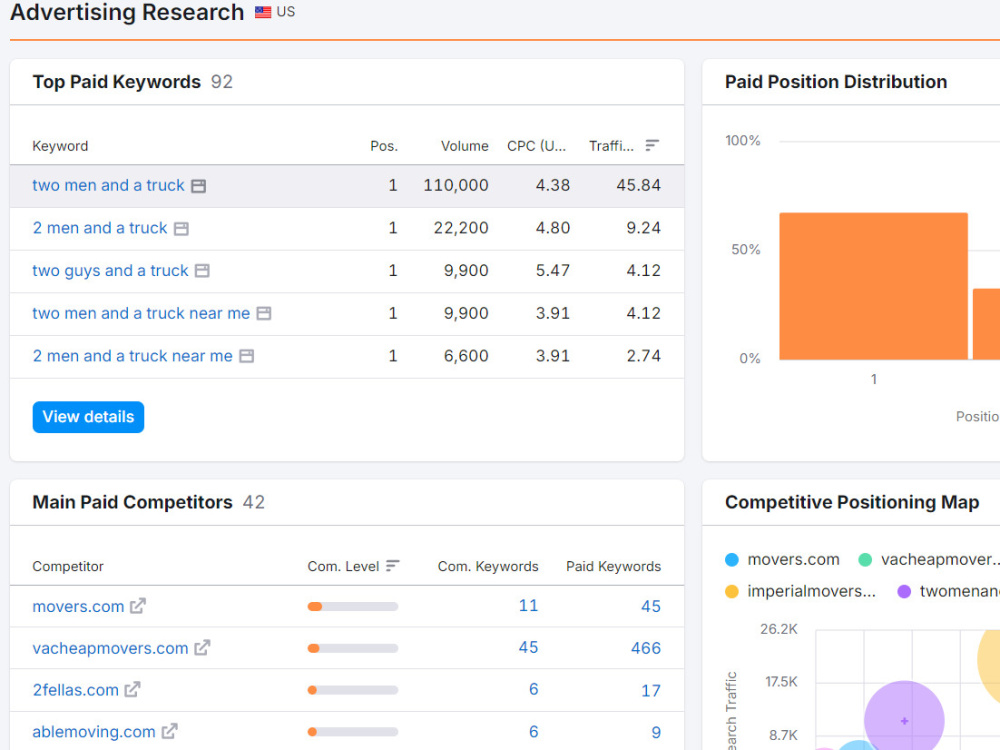Click Top Paid Keywords heading
1000x750 pixels.
pyautogui.click(x=117, y=82)
